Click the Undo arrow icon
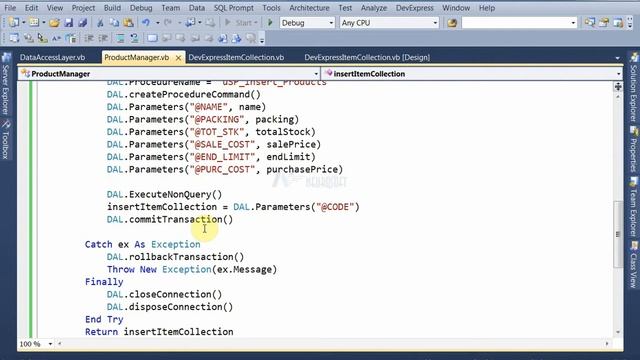640x360 pixels. 146,22
